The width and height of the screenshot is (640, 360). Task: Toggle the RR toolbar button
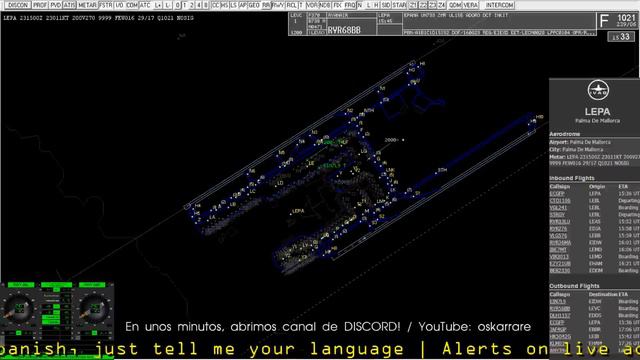pyautogui.click(x=266, y=5)
